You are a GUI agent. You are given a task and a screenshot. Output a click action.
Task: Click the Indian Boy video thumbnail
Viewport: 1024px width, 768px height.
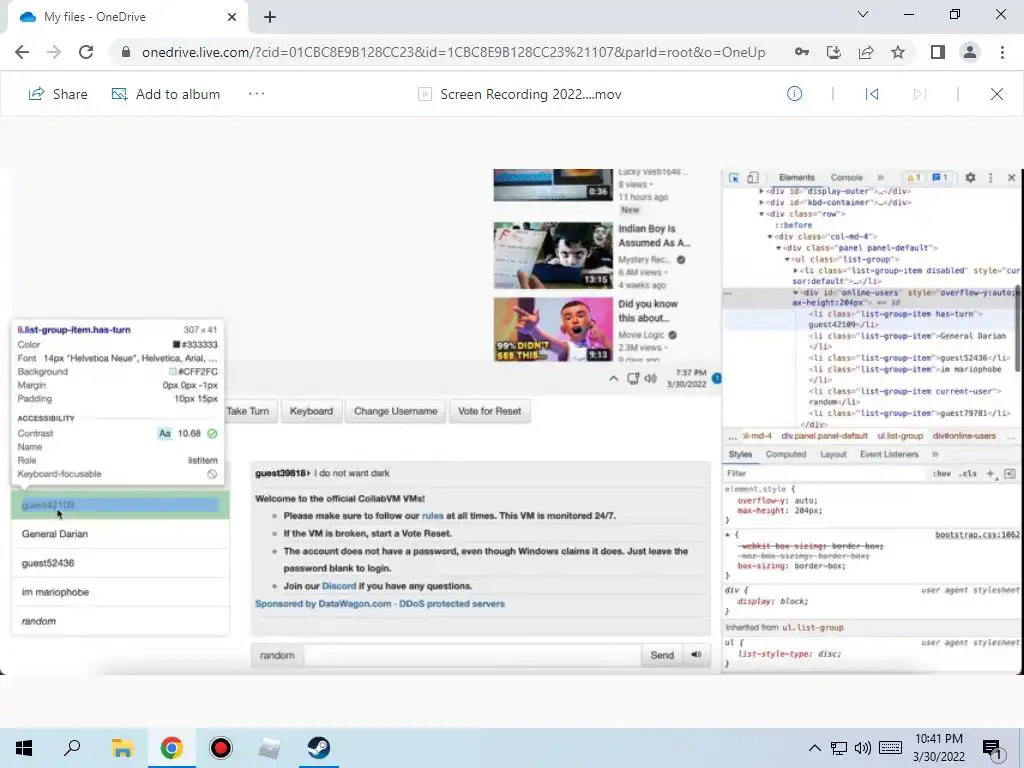click(553, 255)
